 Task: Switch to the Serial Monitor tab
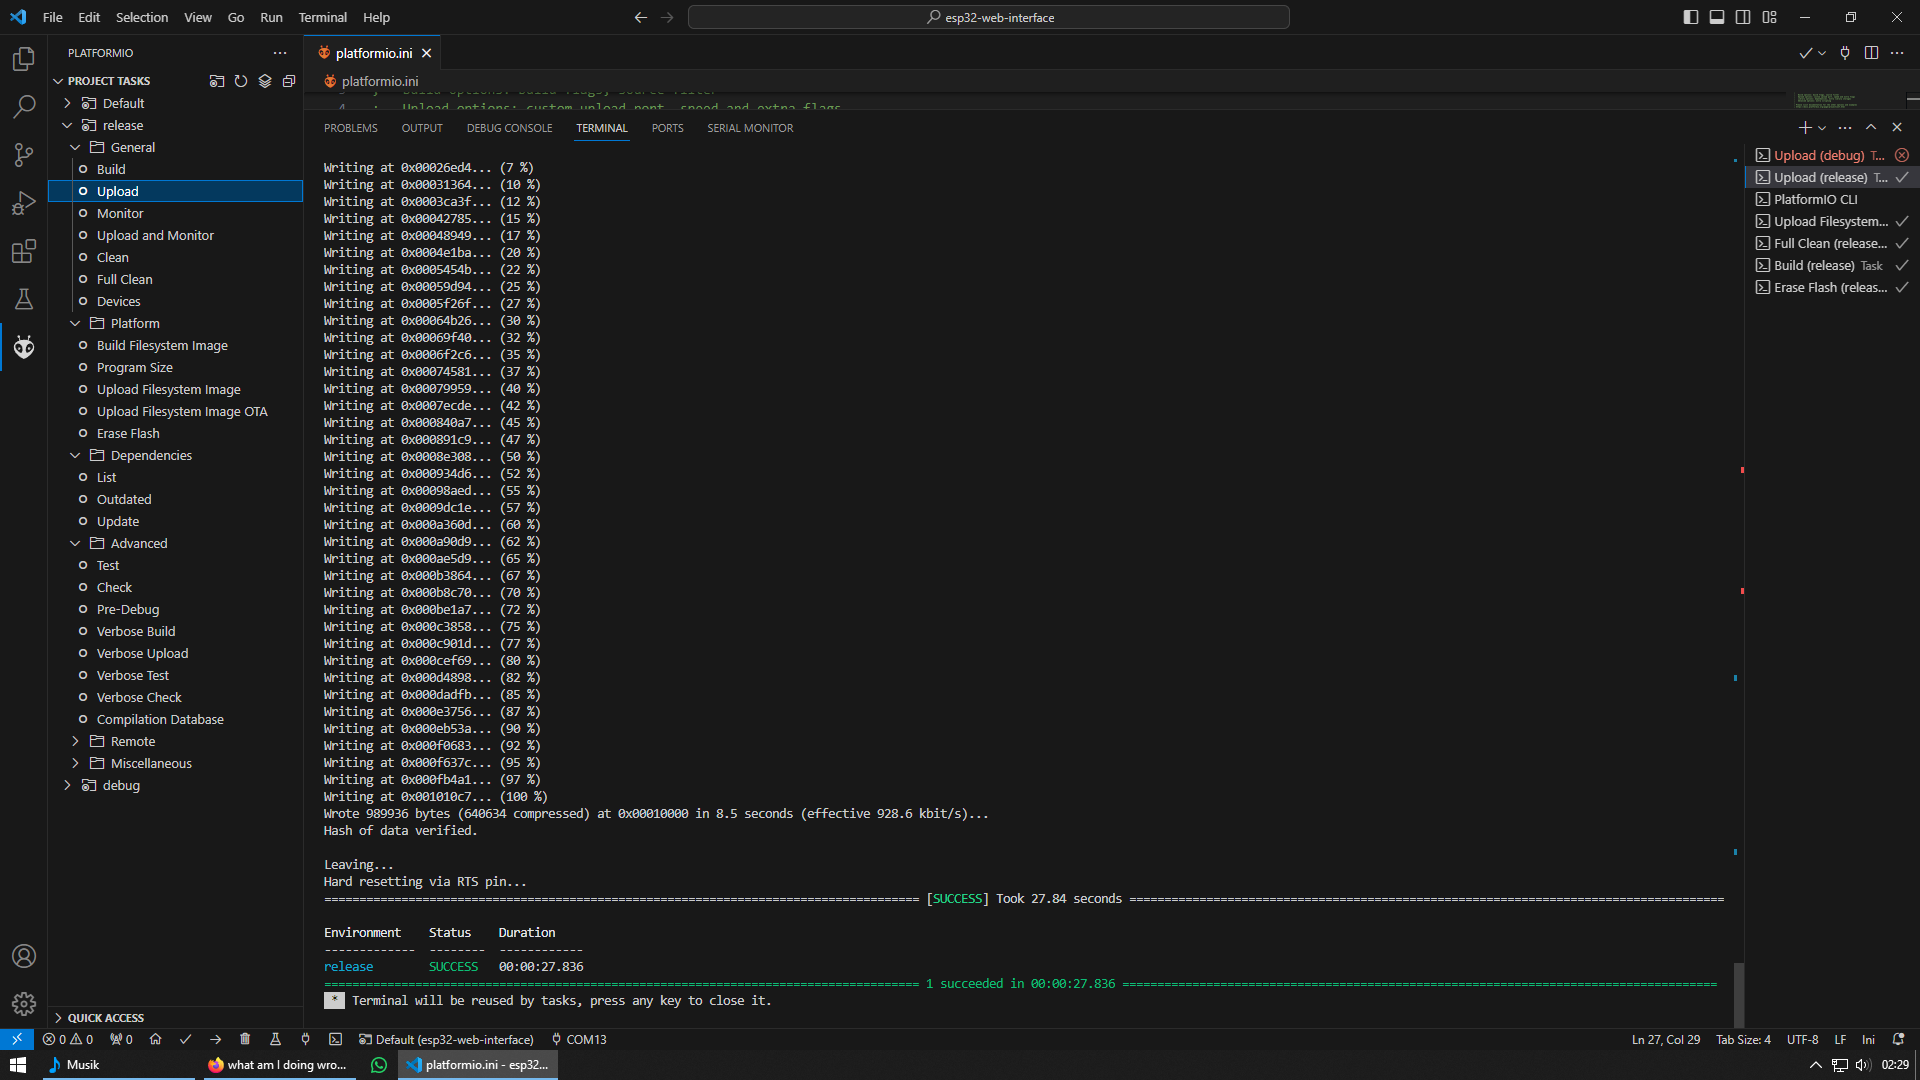[749, 128]
